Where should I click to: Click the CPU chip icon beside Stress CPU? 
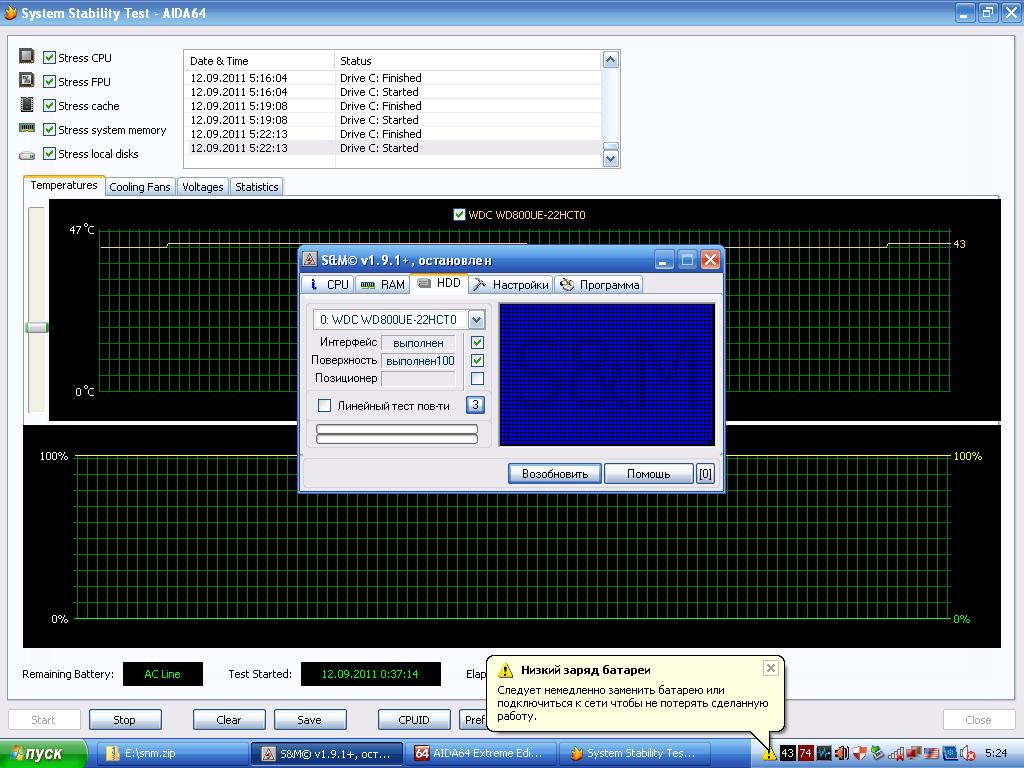[x=27, y=57]
